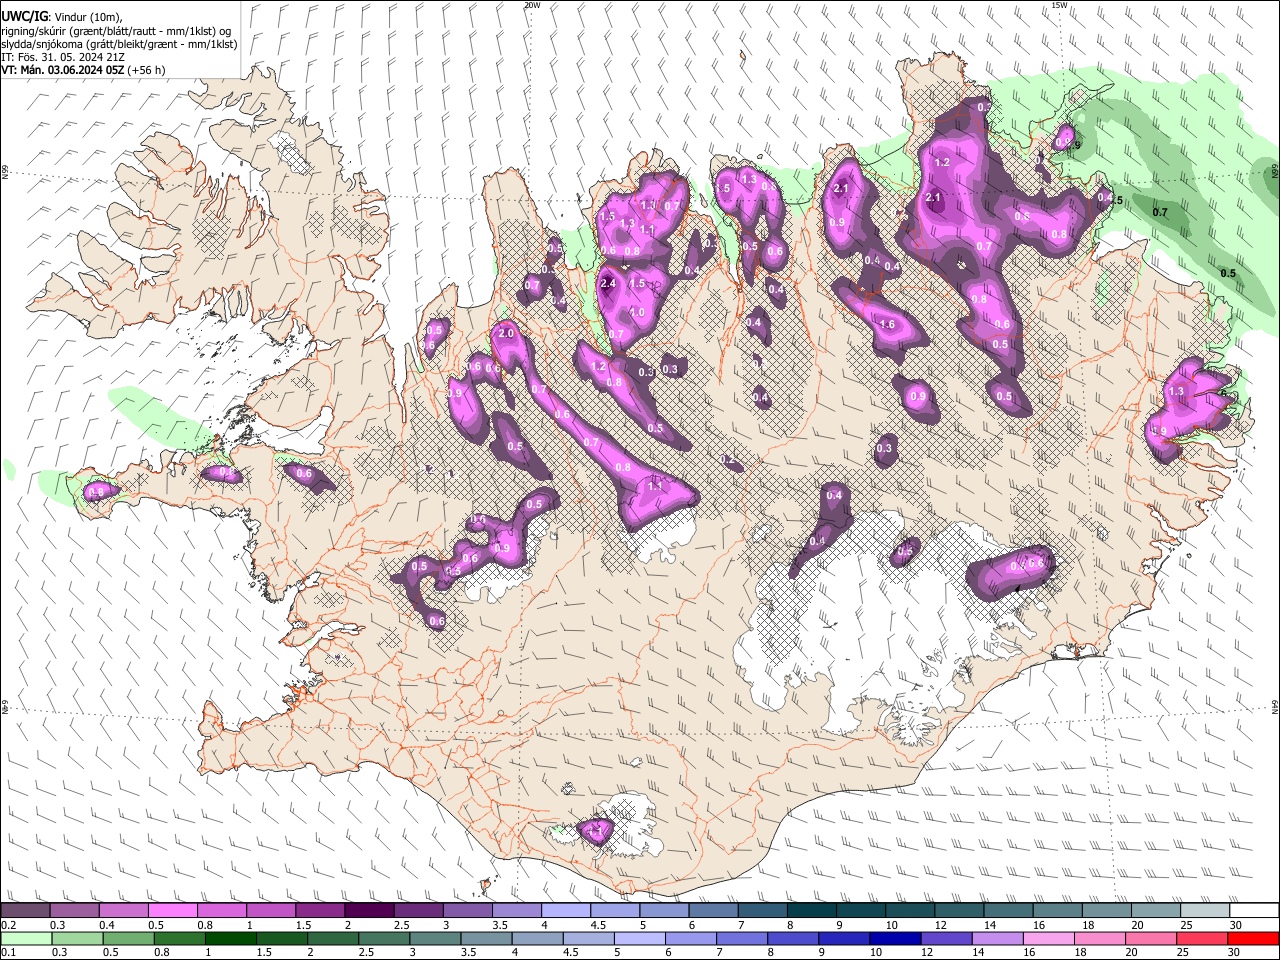This screenshot has width=1280, height=960.
Task: Select the 'VT: Mán. 03.06.2024 05Z' valid time
Action: point(62,70)
